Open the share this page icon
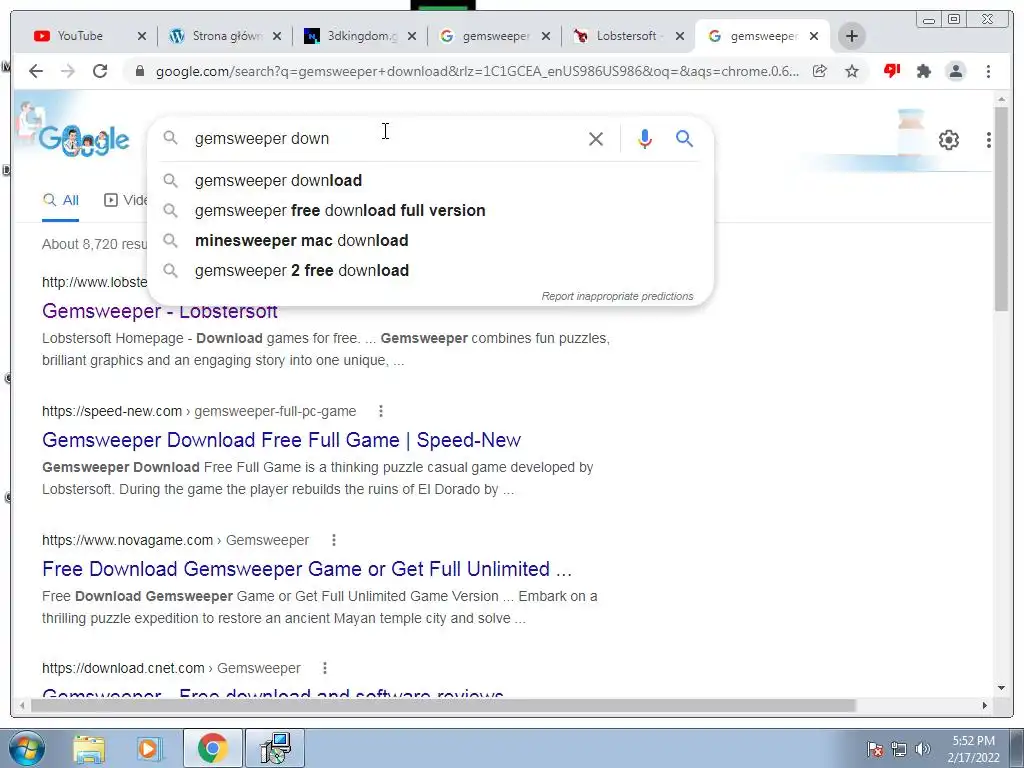 [x=820, y=71]
